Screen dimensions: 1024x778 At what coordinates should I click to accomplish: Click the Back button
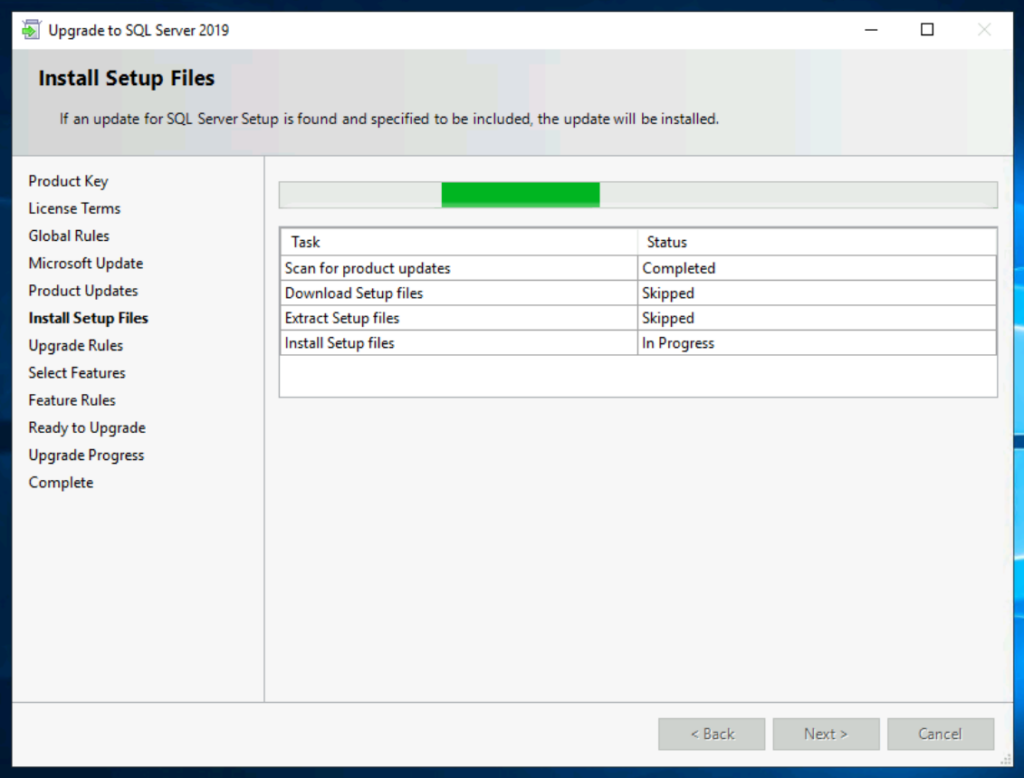tap(712, 734)
